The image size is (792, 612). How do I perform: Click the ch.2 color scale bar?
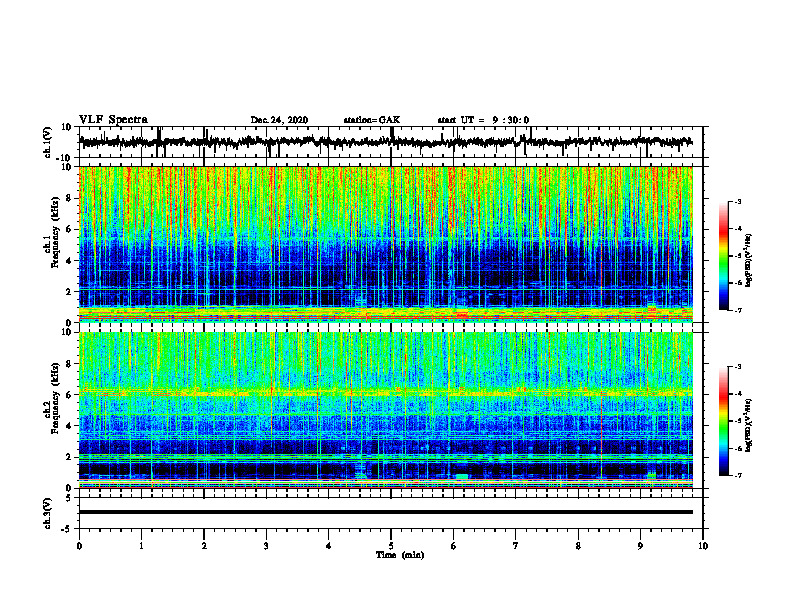coord(723,421)
